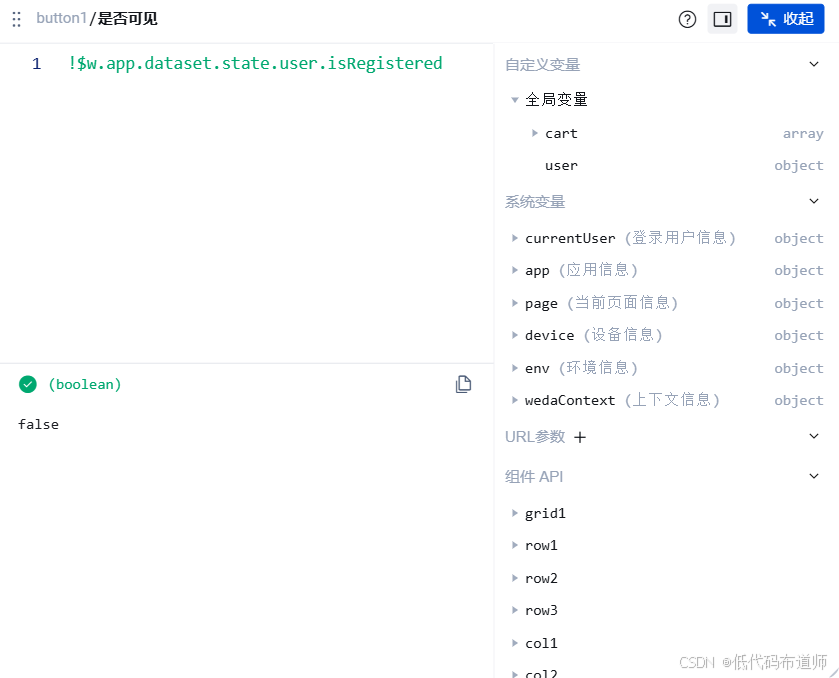Click the wedaContext variable name

pyautogui.click(x=570, y=400)
